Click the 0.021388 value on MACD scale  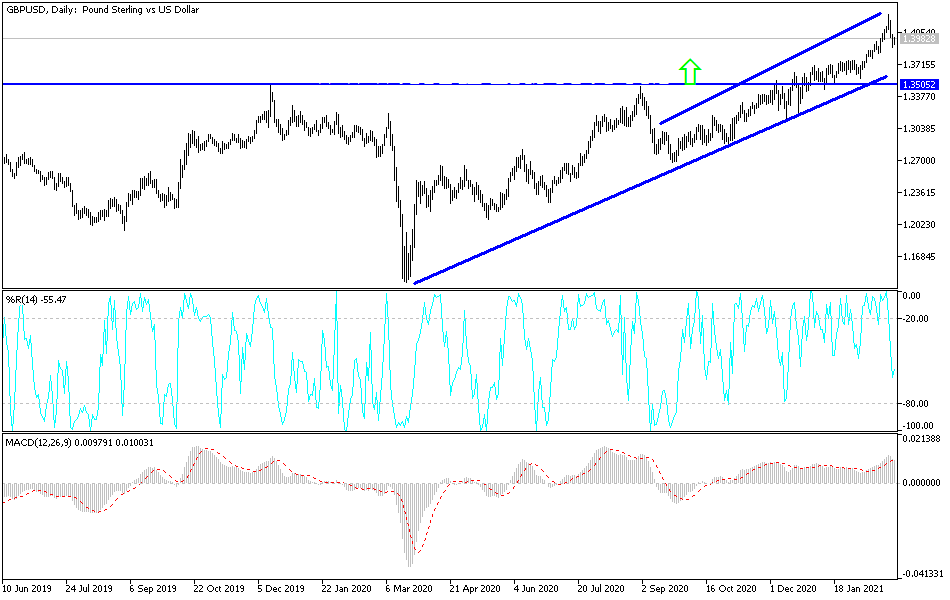924,438
